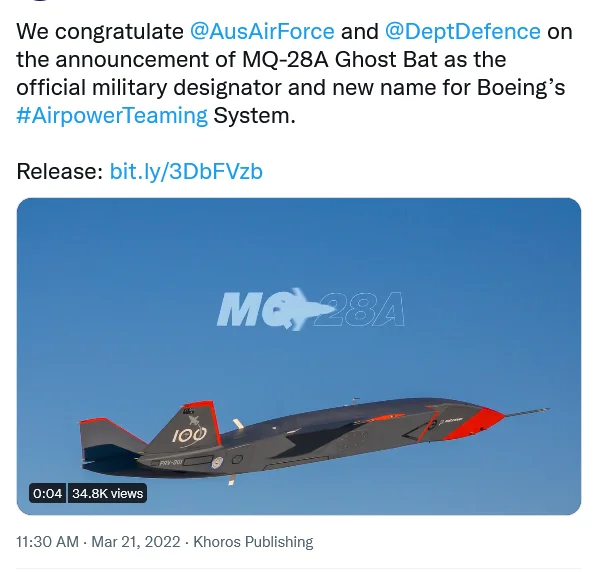Click the 0:04 video duration badge
This screenshot has width=598, height=572.
pos(47,493)
